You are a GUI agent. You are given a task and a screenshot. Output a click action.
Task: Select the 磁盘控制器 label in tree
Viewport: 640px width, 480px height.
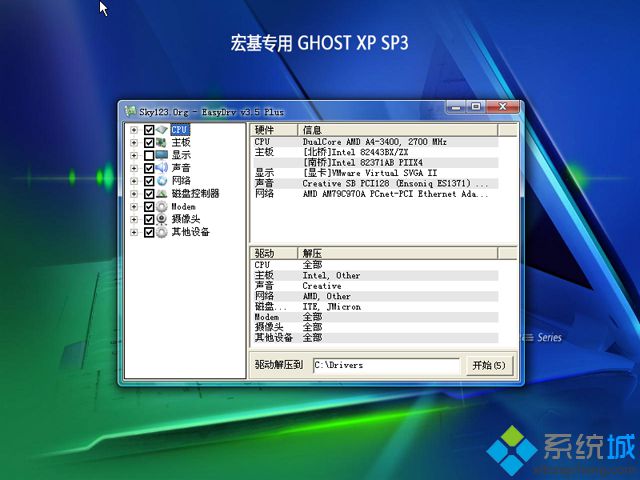coord(195,193)
